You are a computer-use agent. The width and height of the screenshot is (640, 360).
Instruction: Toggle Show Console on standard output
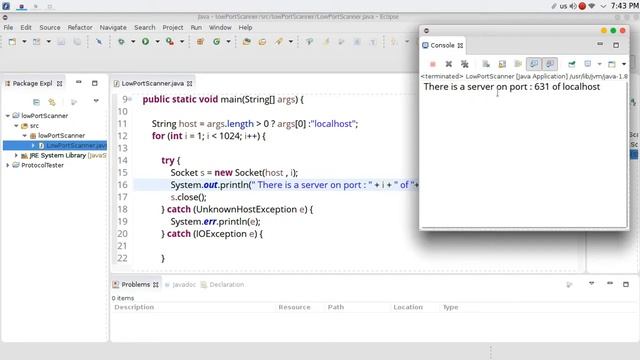click(534, 64)
